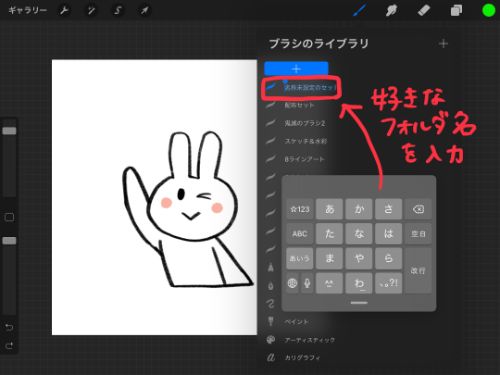
Task: Adjust the brush opacity sidebar slider
Action: tap(9, 240)
